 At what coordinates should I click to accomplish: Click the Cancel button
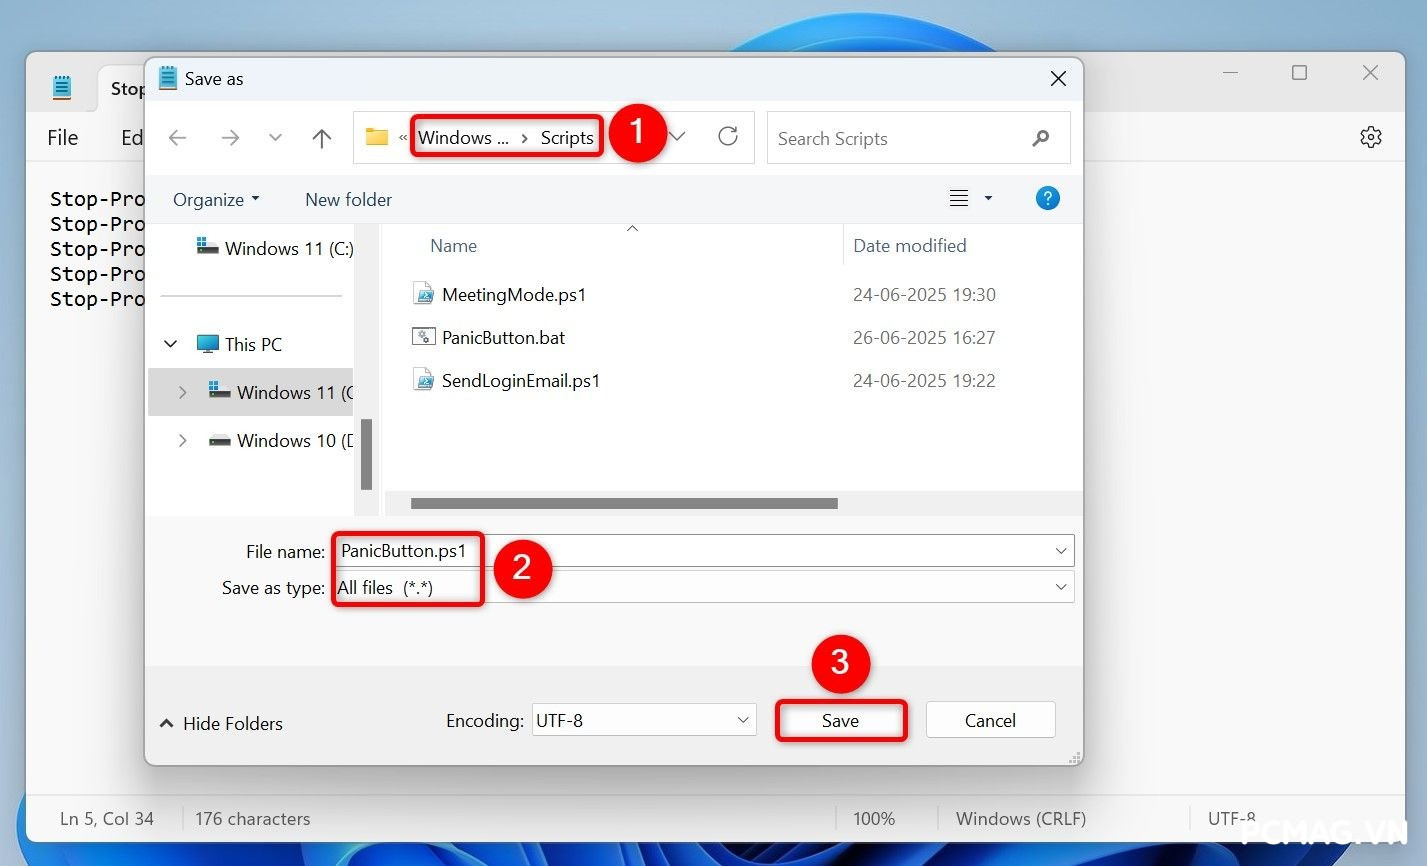click(x=989, y=719)
